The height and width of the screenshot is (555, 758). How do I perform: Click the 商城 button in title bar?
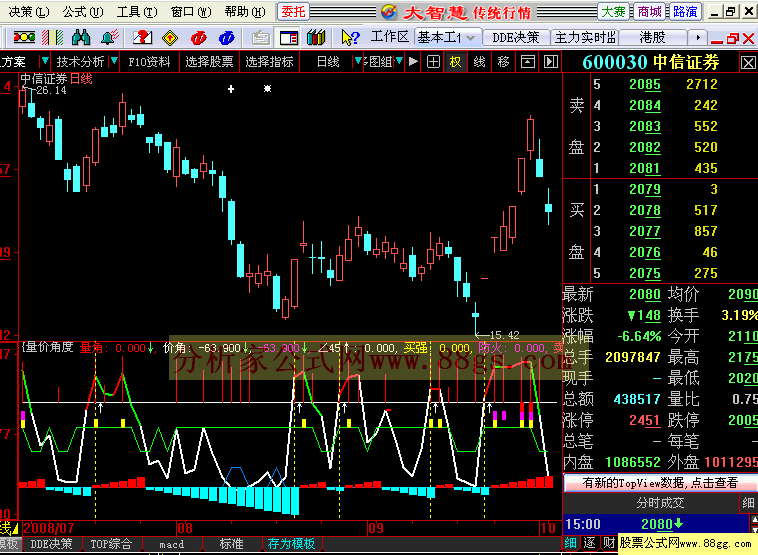click(x=649, y=12)
